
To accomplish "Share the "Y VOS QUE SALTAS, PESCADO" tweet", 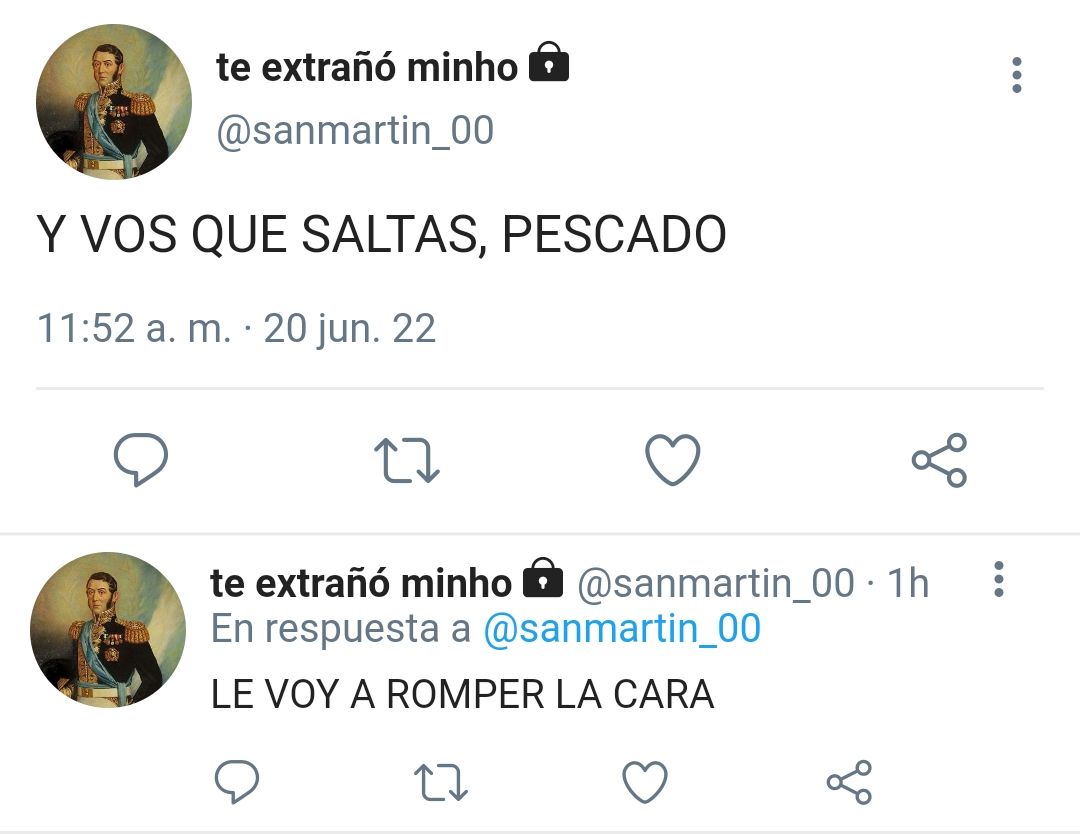I will 939,460.
